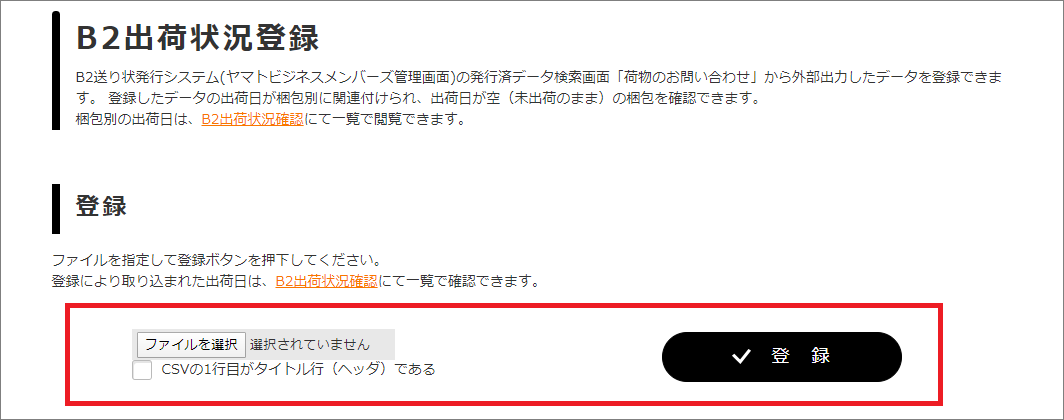The image size is (1064, 420).
Task: Click the black bar beside the B2出荷状況登録 title
Action: point(56,71)
